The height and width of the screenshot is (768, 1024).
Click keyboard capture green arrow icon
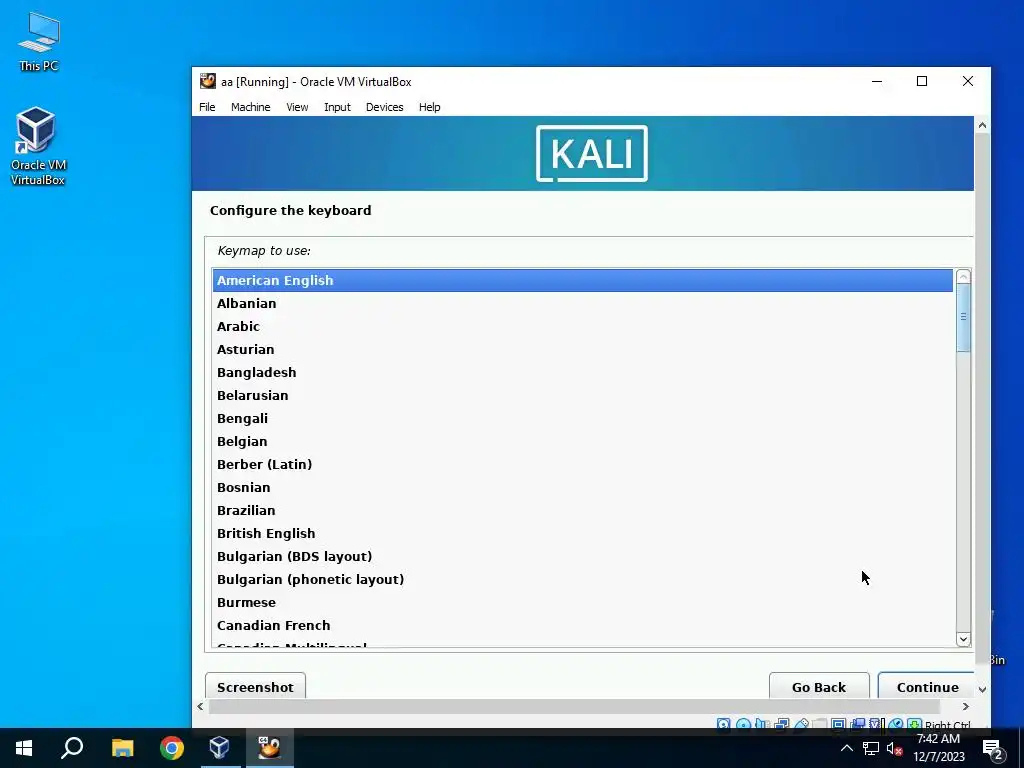914,724
